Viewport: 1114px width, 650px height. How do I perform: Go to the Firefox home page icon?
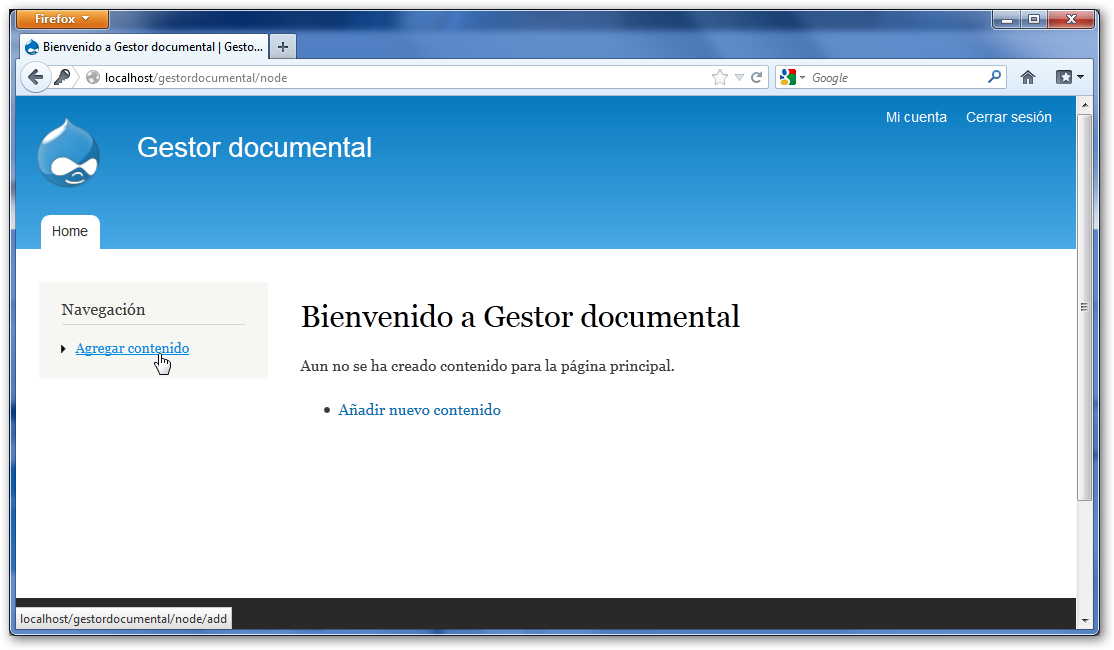pos(1027,77)
